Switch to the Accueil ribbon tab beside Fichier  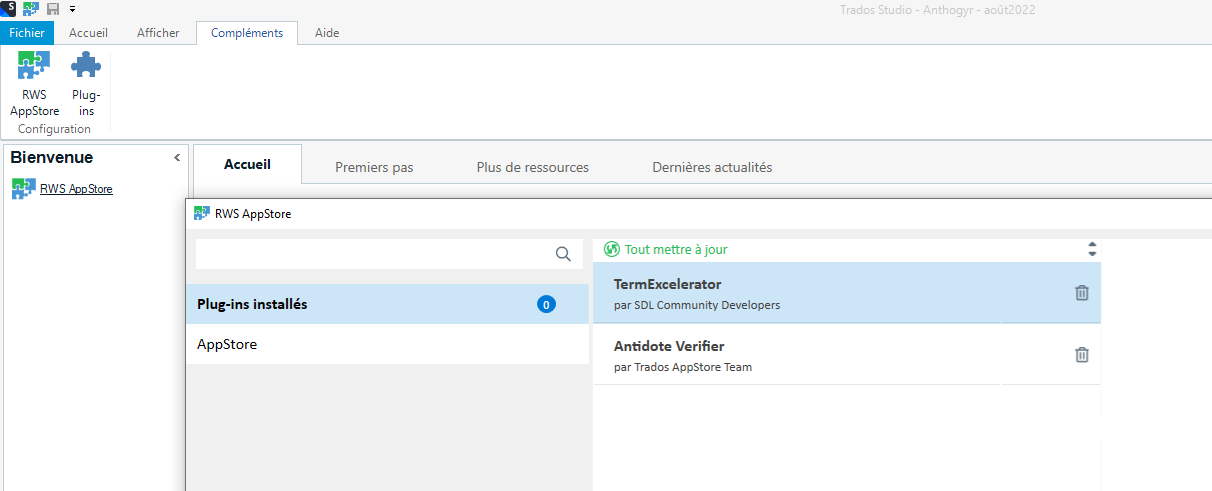[88, 33]
